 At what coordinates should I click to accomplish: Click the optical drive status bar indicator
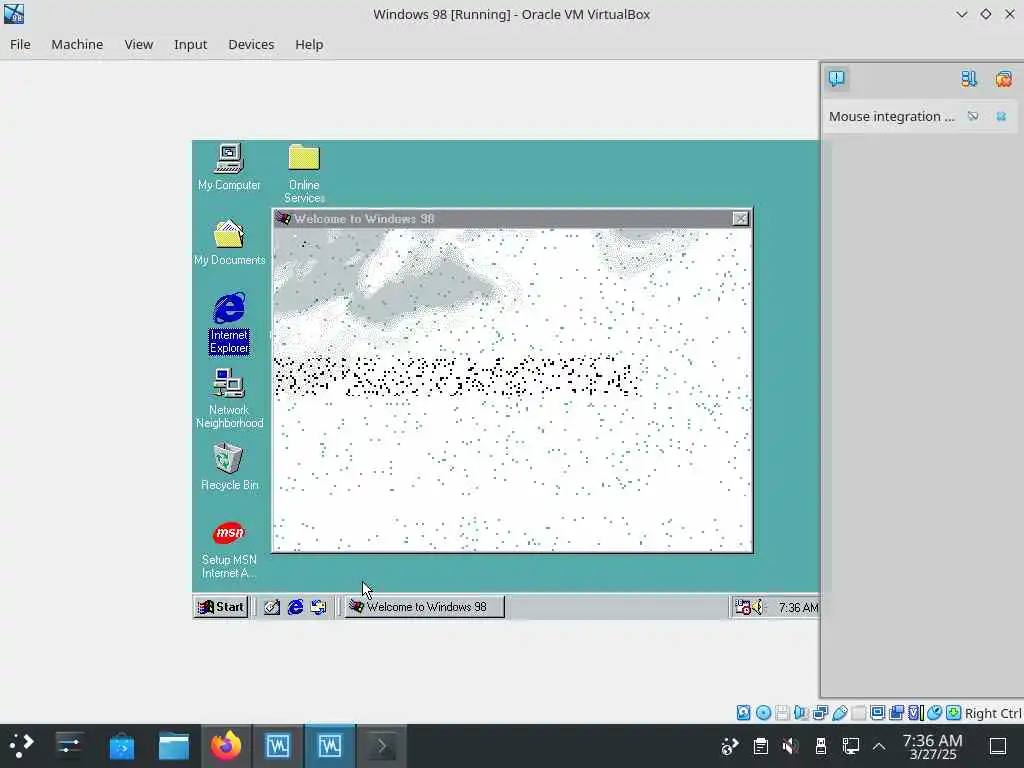(x=763, y=712)
